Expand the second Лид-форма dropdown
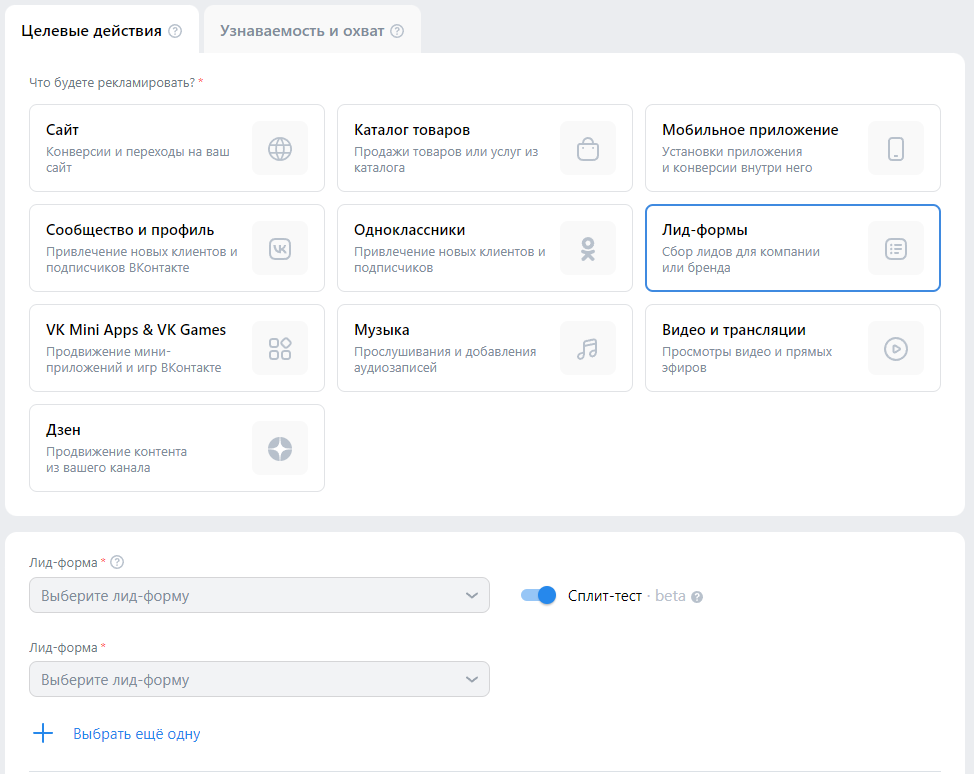The image size is (974, 774). click(x=260, y=679)
